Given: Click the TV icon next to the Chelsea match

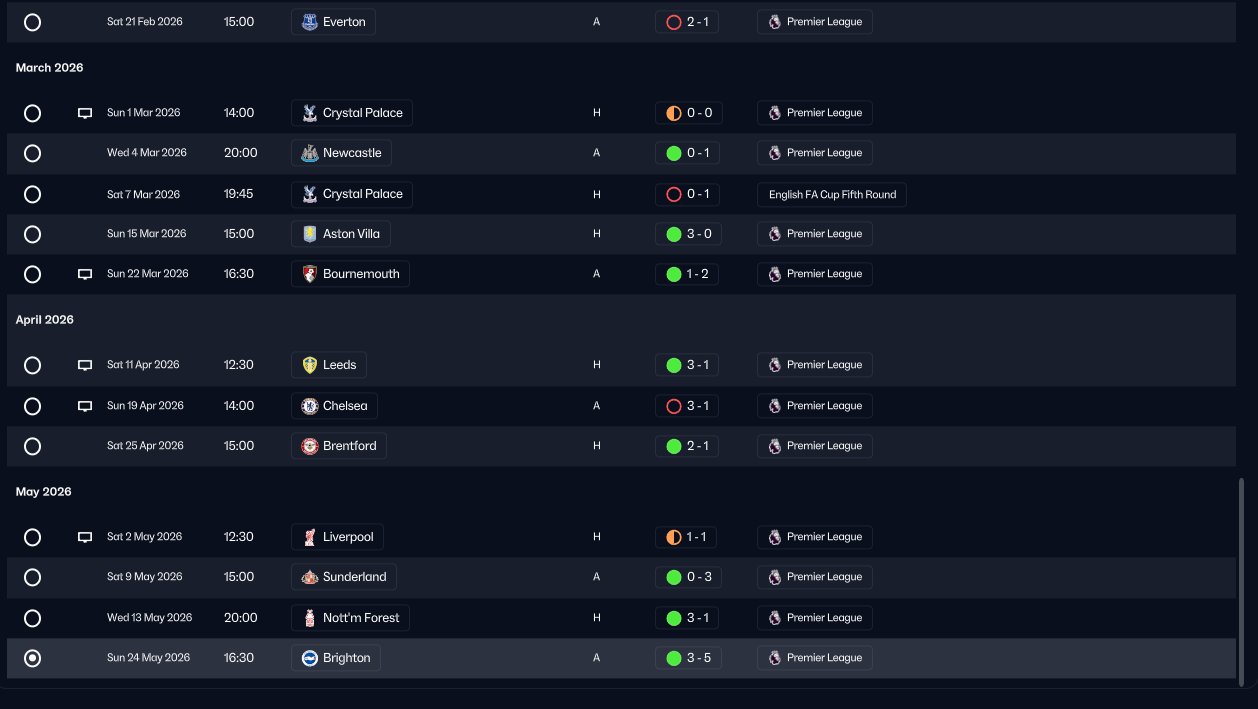Looking at the screenshot, I should [85, 406].
